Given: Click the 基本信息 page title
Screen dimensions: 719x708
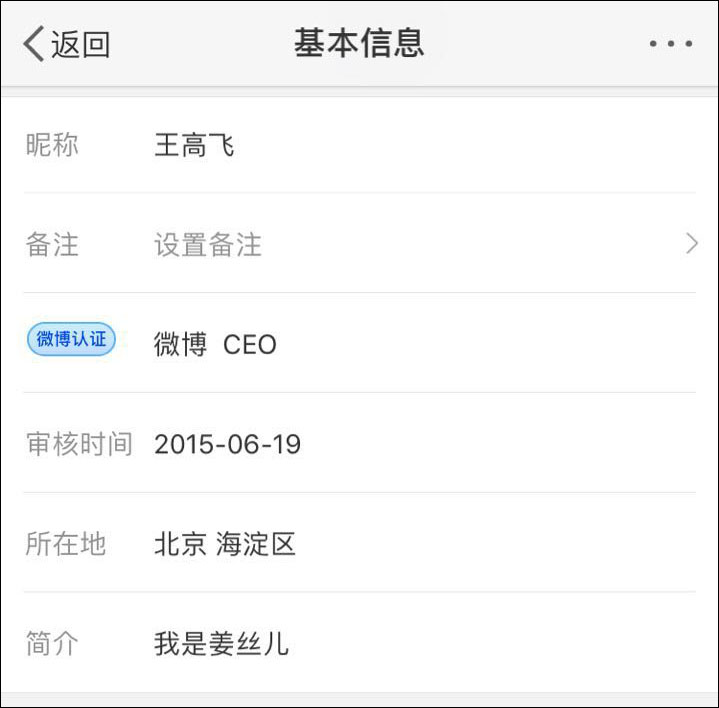Looking at the screenshot, I should pos(359,43).
